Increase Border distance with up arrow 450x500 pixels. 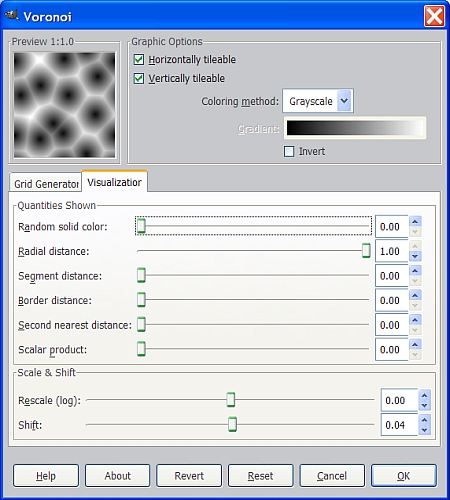pos(415,295)
